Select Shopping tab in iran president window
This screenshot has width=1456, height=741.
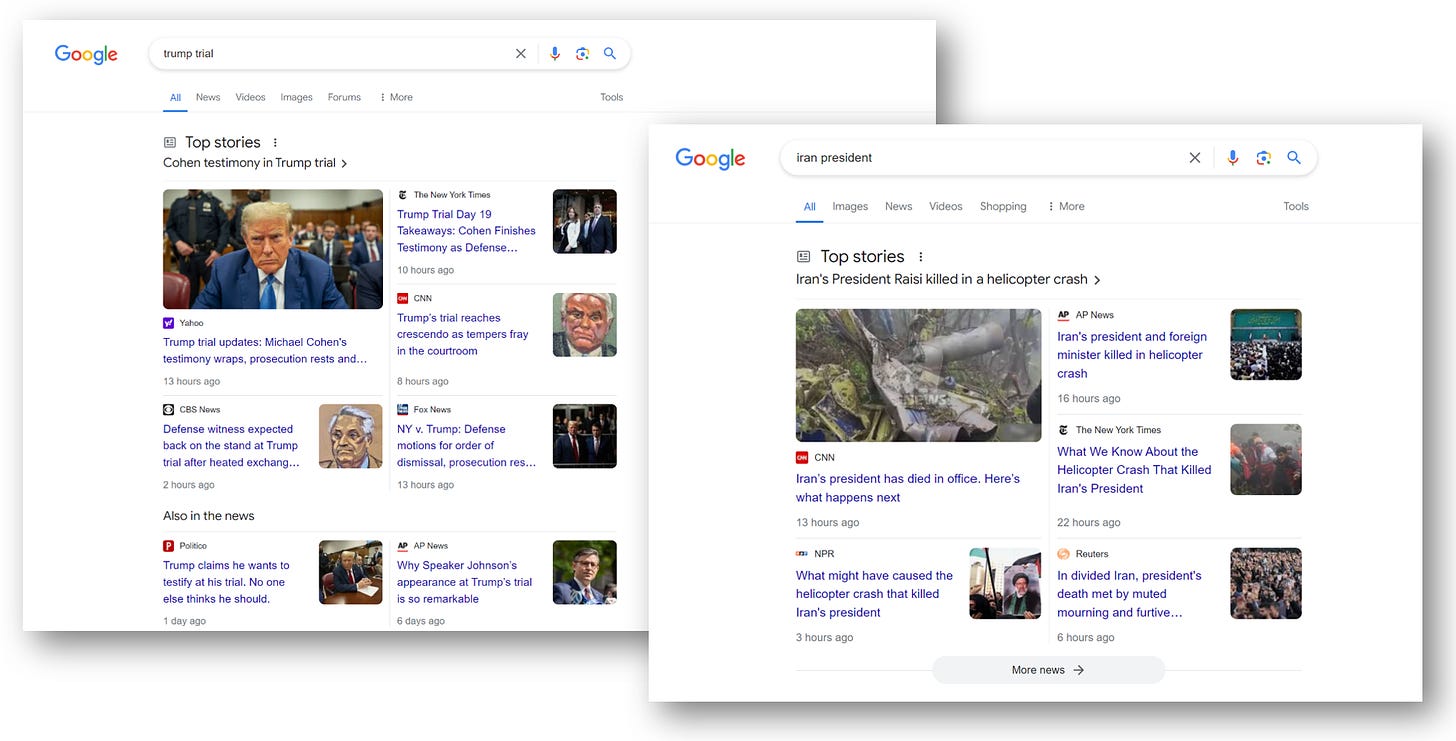[1003, 206]
